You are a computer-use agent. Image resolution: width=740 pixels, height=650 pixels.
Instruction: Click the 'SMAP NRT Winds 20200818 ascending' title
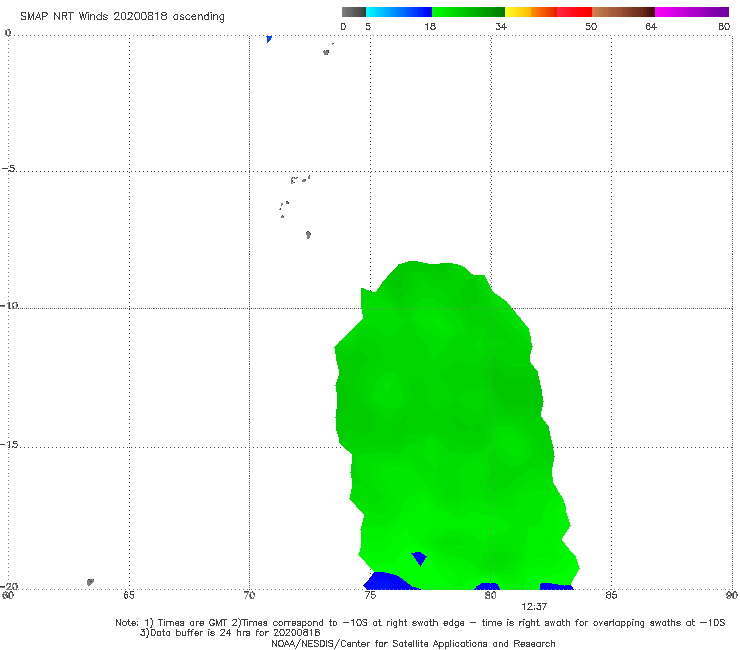[122, 16]
